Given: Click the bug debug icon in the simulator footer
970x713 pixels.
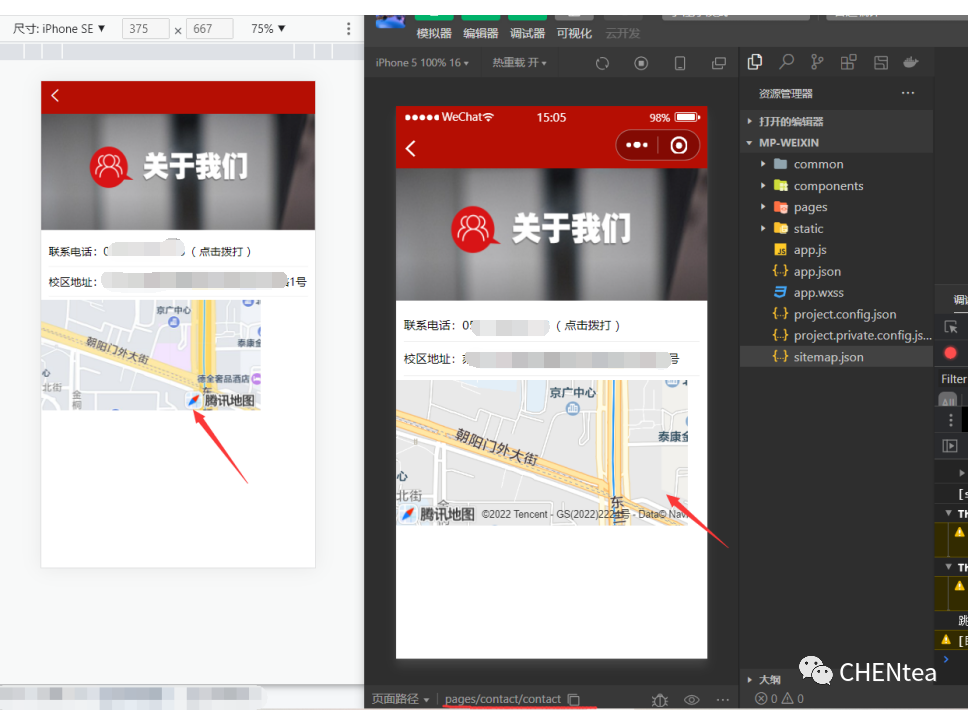Looking at the screenshot, I should (x=659, y=699).
